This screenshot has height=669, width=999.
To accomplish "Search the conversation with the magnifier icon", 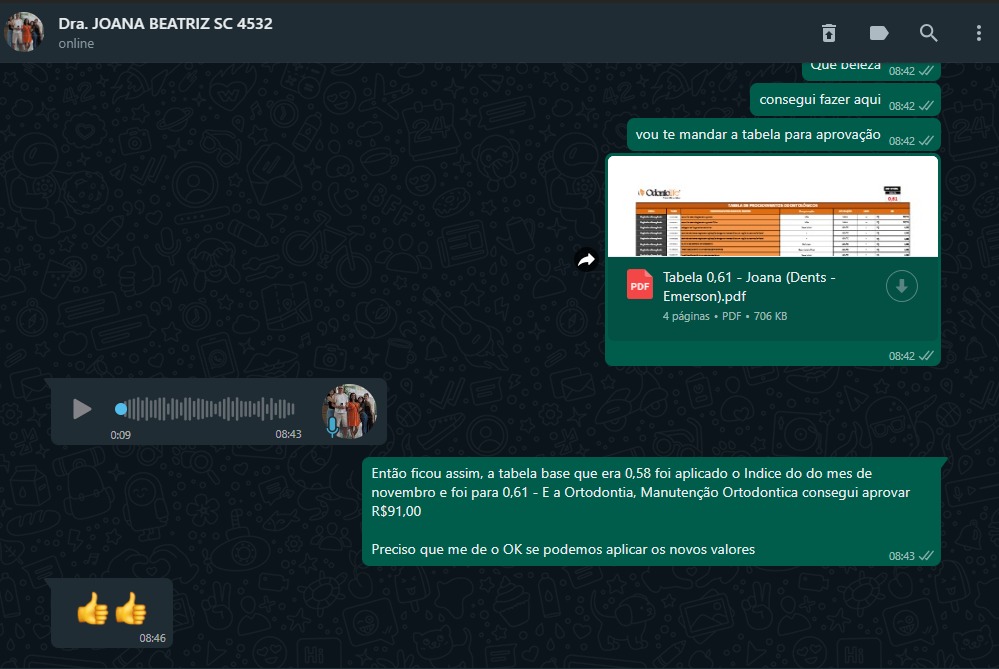I will (928, 32).
